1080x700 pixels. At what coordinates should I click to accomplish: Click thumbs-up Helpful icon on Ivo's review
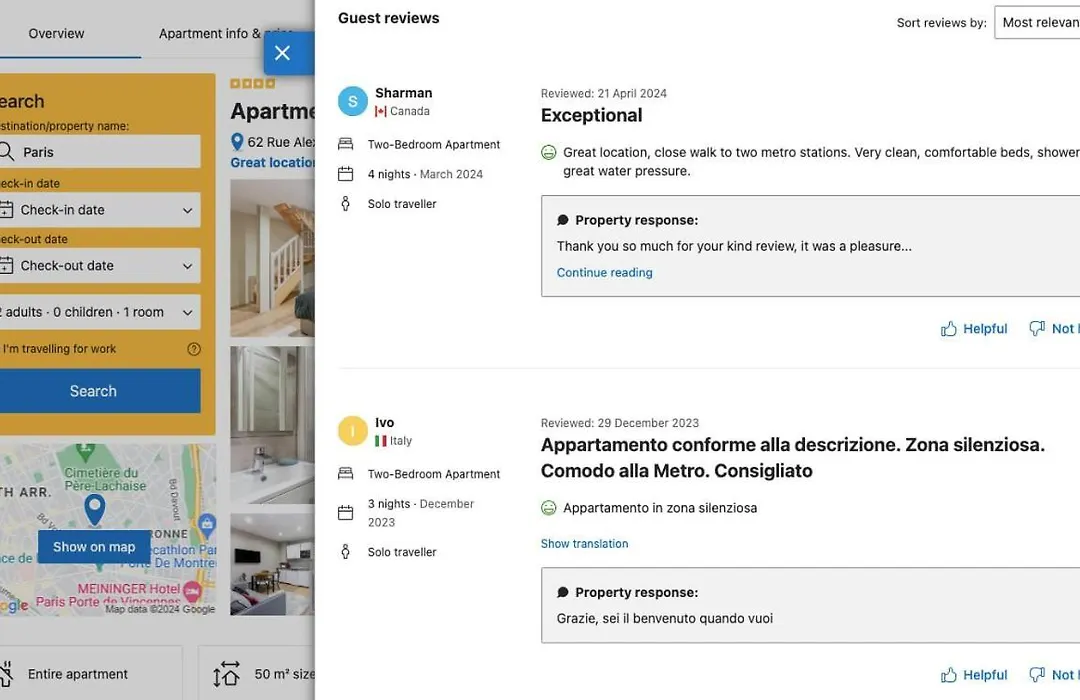pos(949,675)
